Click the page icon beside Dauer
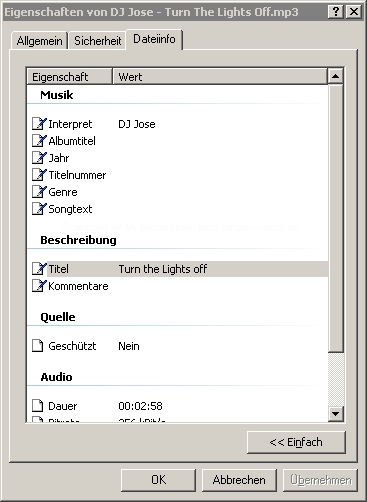Screen dimensions: 367x502 click(x=38, y=406)
